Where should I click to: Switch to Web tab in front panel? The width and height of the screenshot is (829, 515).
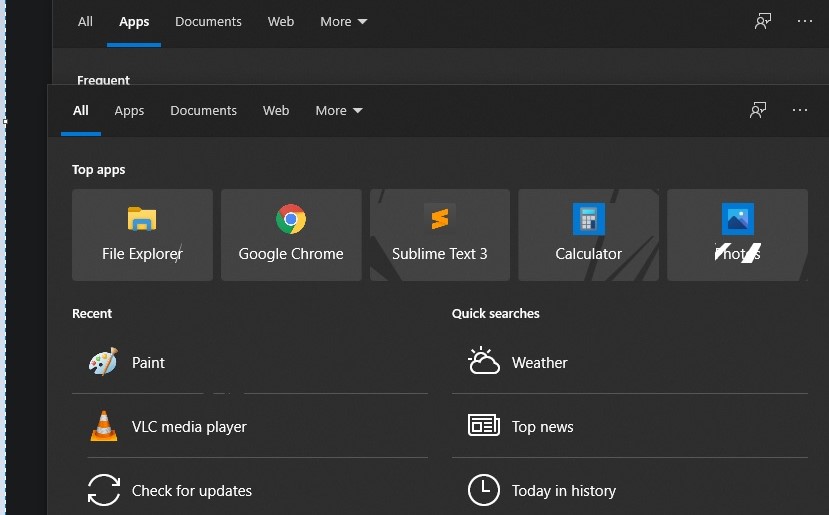coord(276,111)
